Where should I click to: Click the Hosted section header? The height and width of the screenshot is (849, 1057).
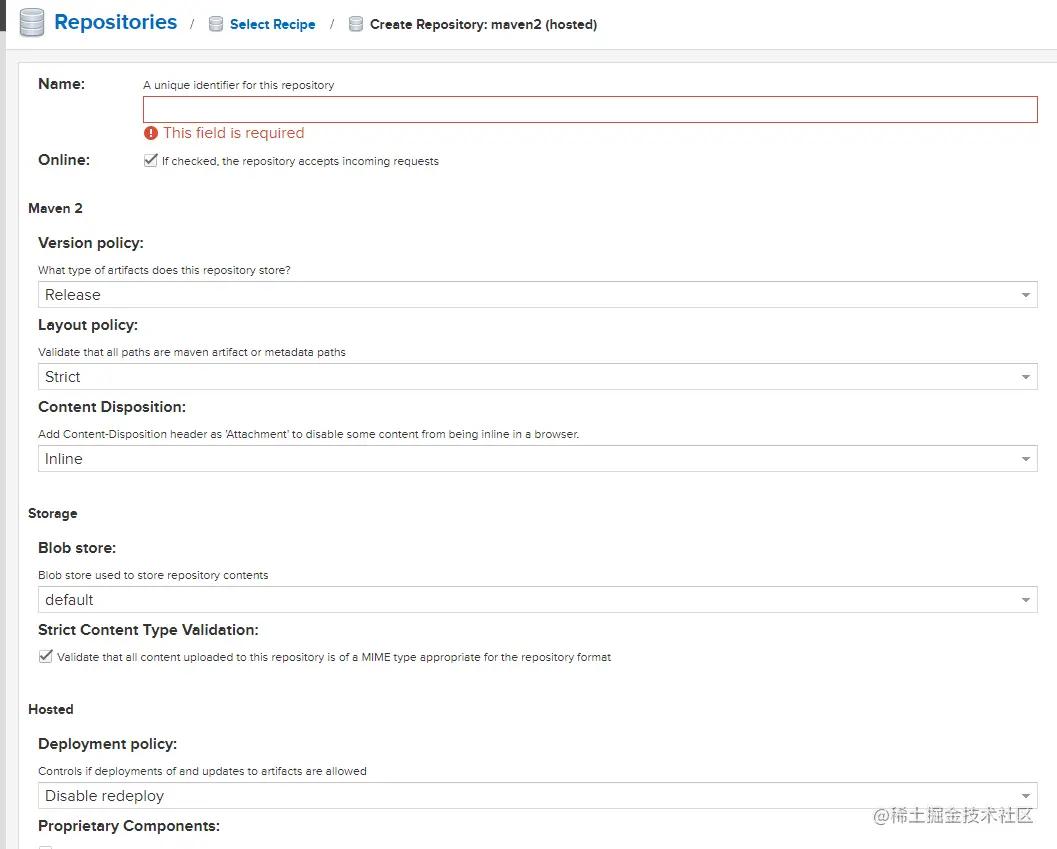pyautogui.click(x=50, y=709)
